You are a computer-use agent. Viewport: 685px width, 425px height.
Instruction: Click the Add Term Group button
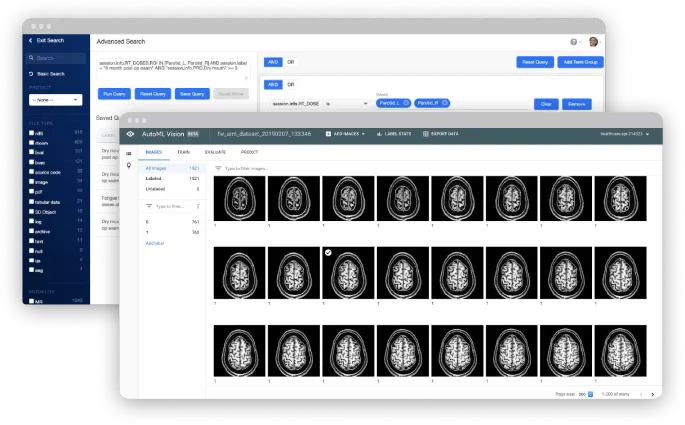coord(579,62)
